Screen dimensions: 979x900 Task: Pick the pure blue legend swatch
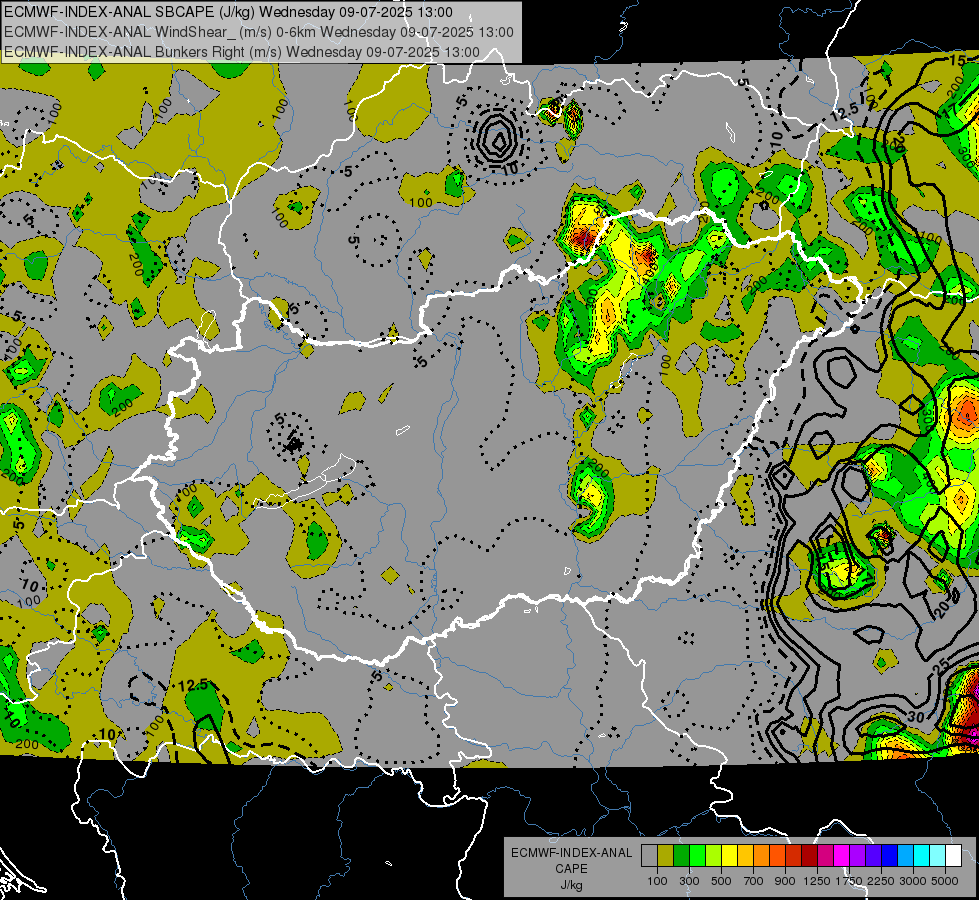click(890, 856)
